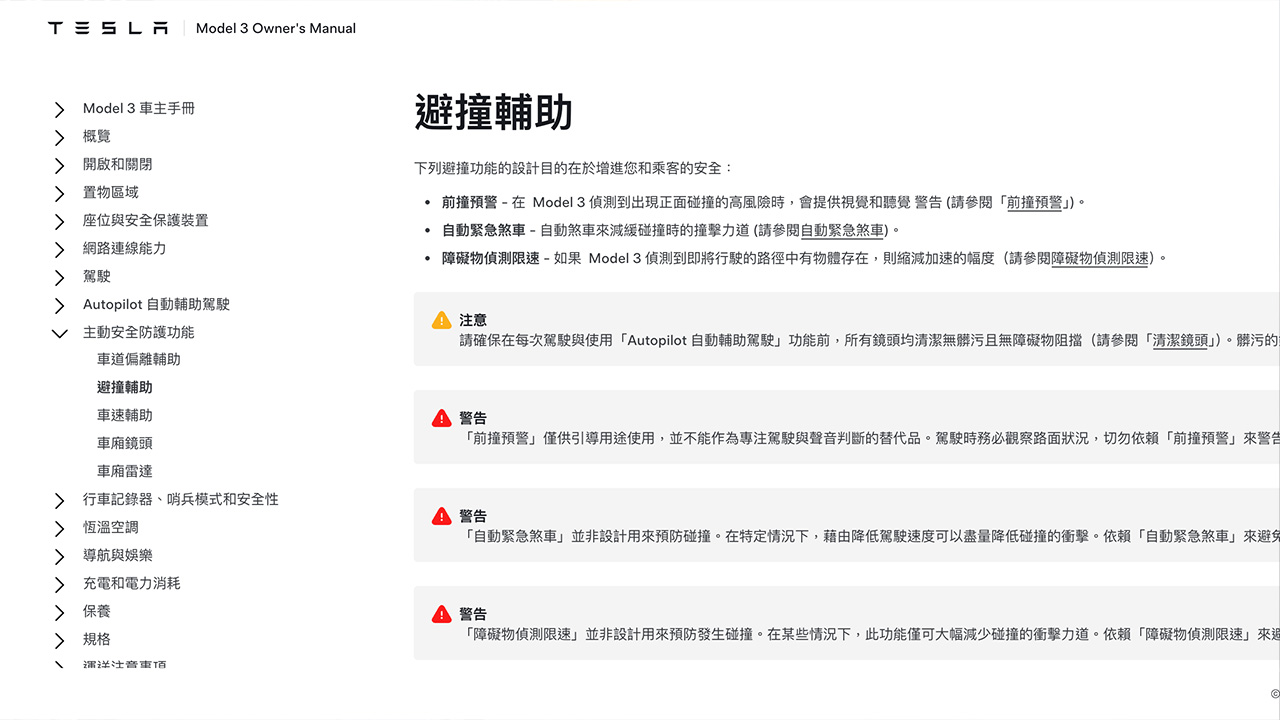Follow the 前撞預警 link in bullet list
1280x720 pixels.
(x=1034, y=202)
